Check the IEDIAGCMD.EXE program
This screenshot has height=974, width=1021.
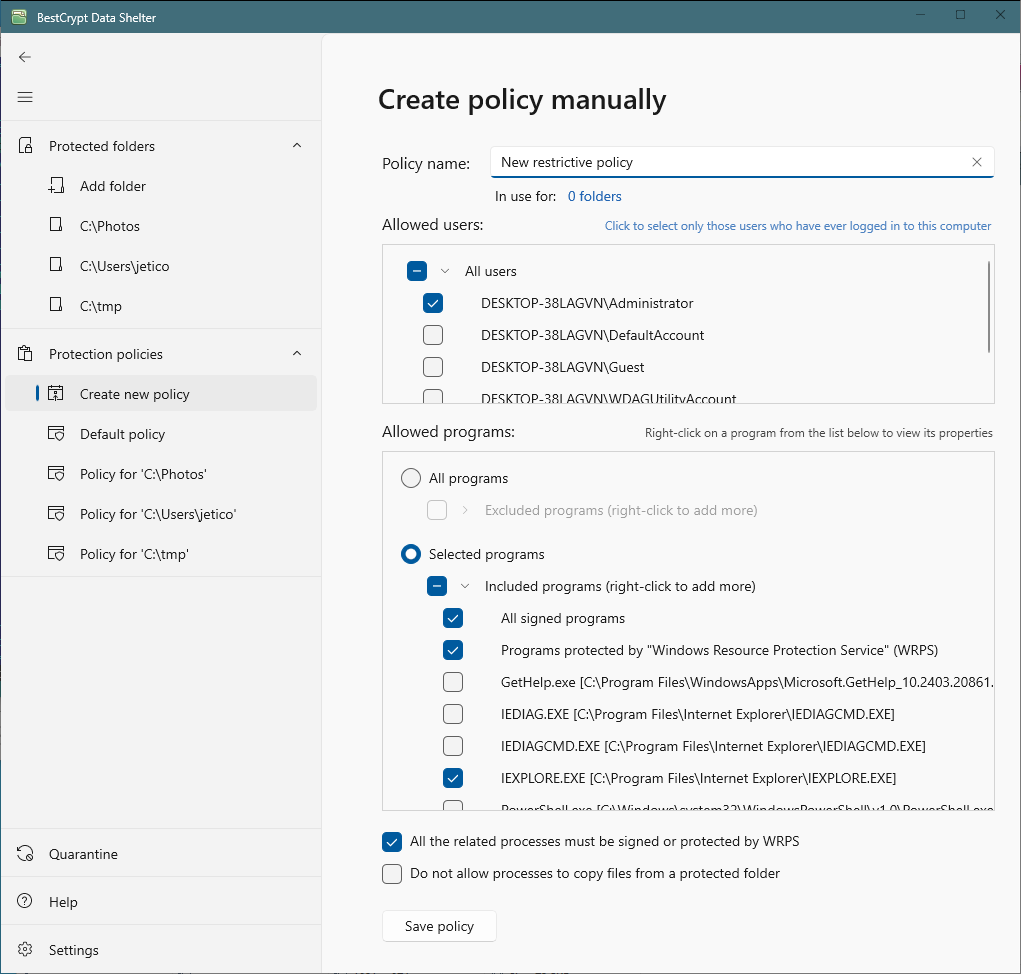(453, 745)
